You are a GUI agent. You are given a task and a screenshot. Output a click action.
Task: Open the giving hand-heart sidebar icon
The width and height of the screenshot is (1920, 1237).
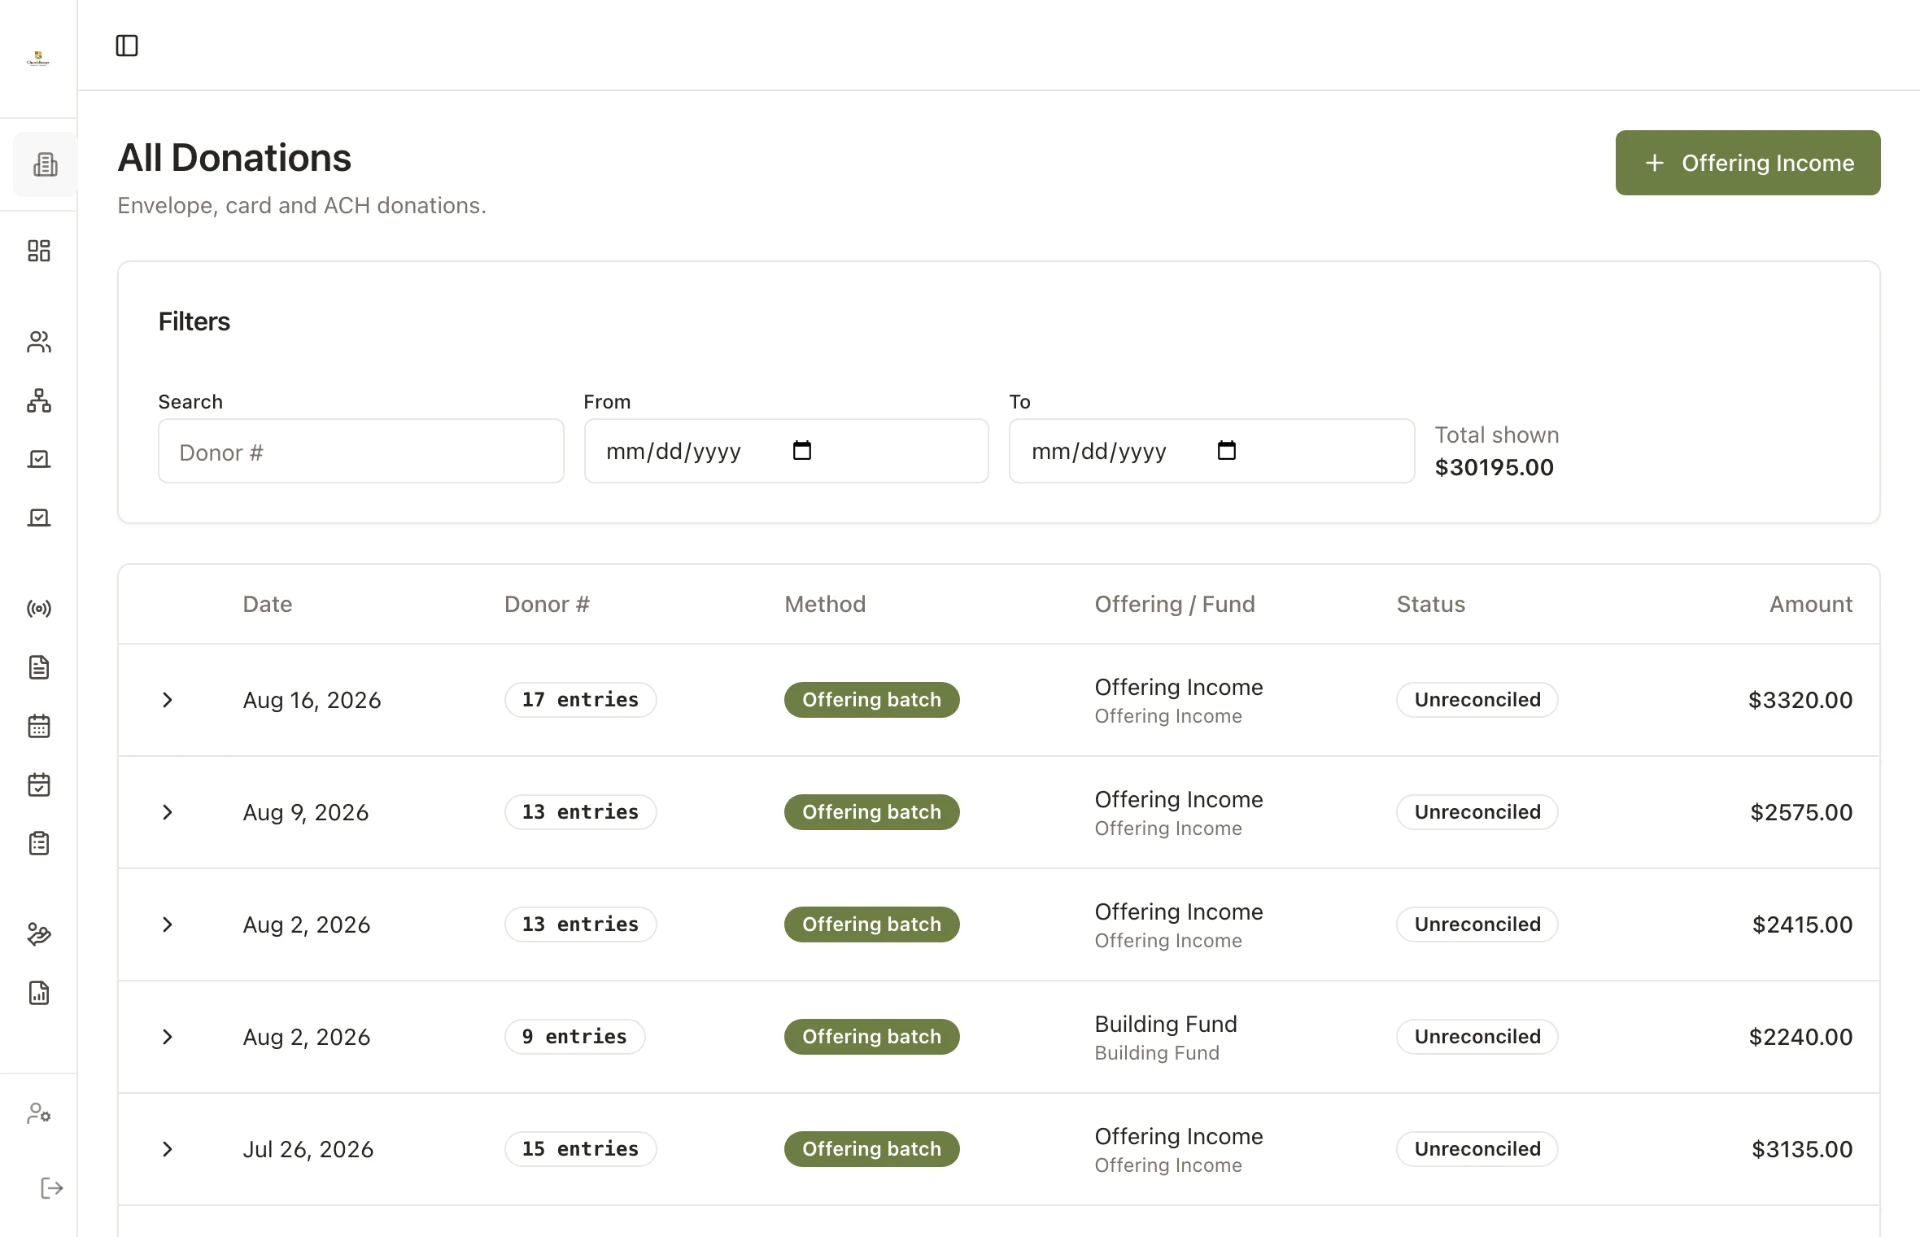tap(39, 934)
